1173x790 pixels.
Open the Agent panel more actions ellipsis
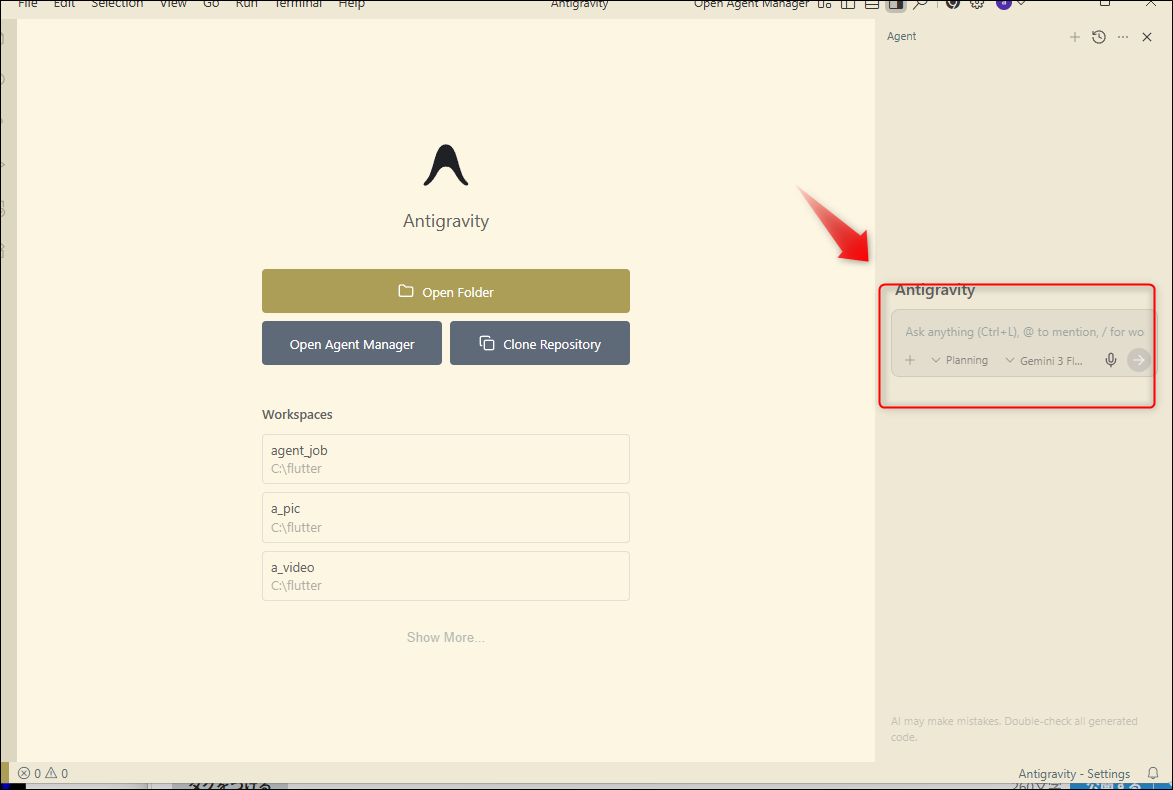(1123, 37)
